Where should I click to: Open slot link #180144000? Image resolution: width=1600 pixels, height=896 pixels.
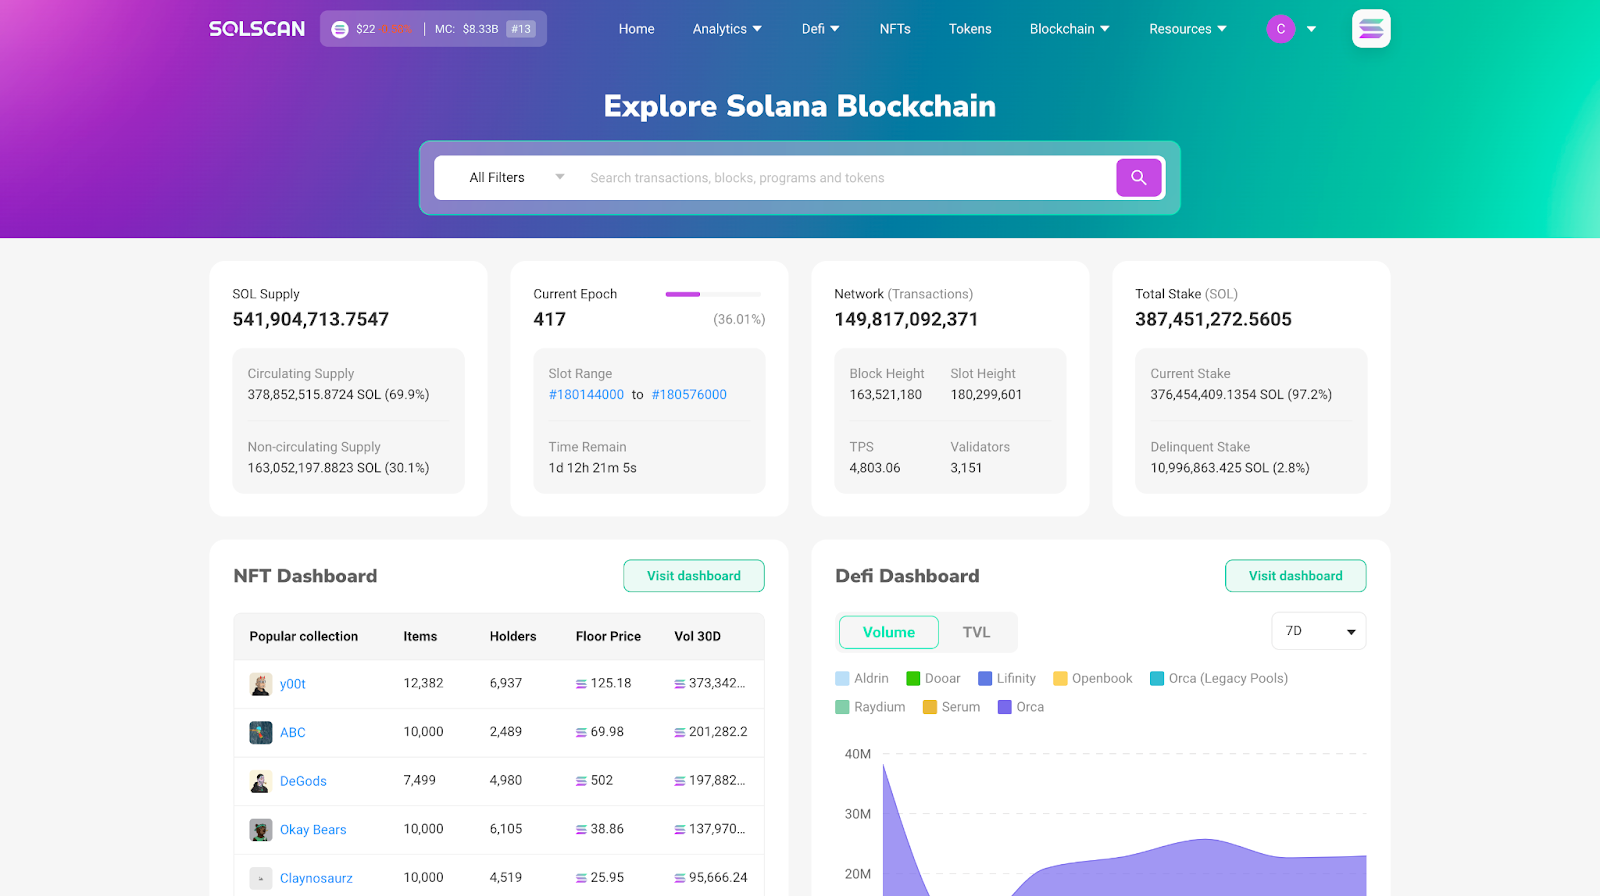pos(586,395)
